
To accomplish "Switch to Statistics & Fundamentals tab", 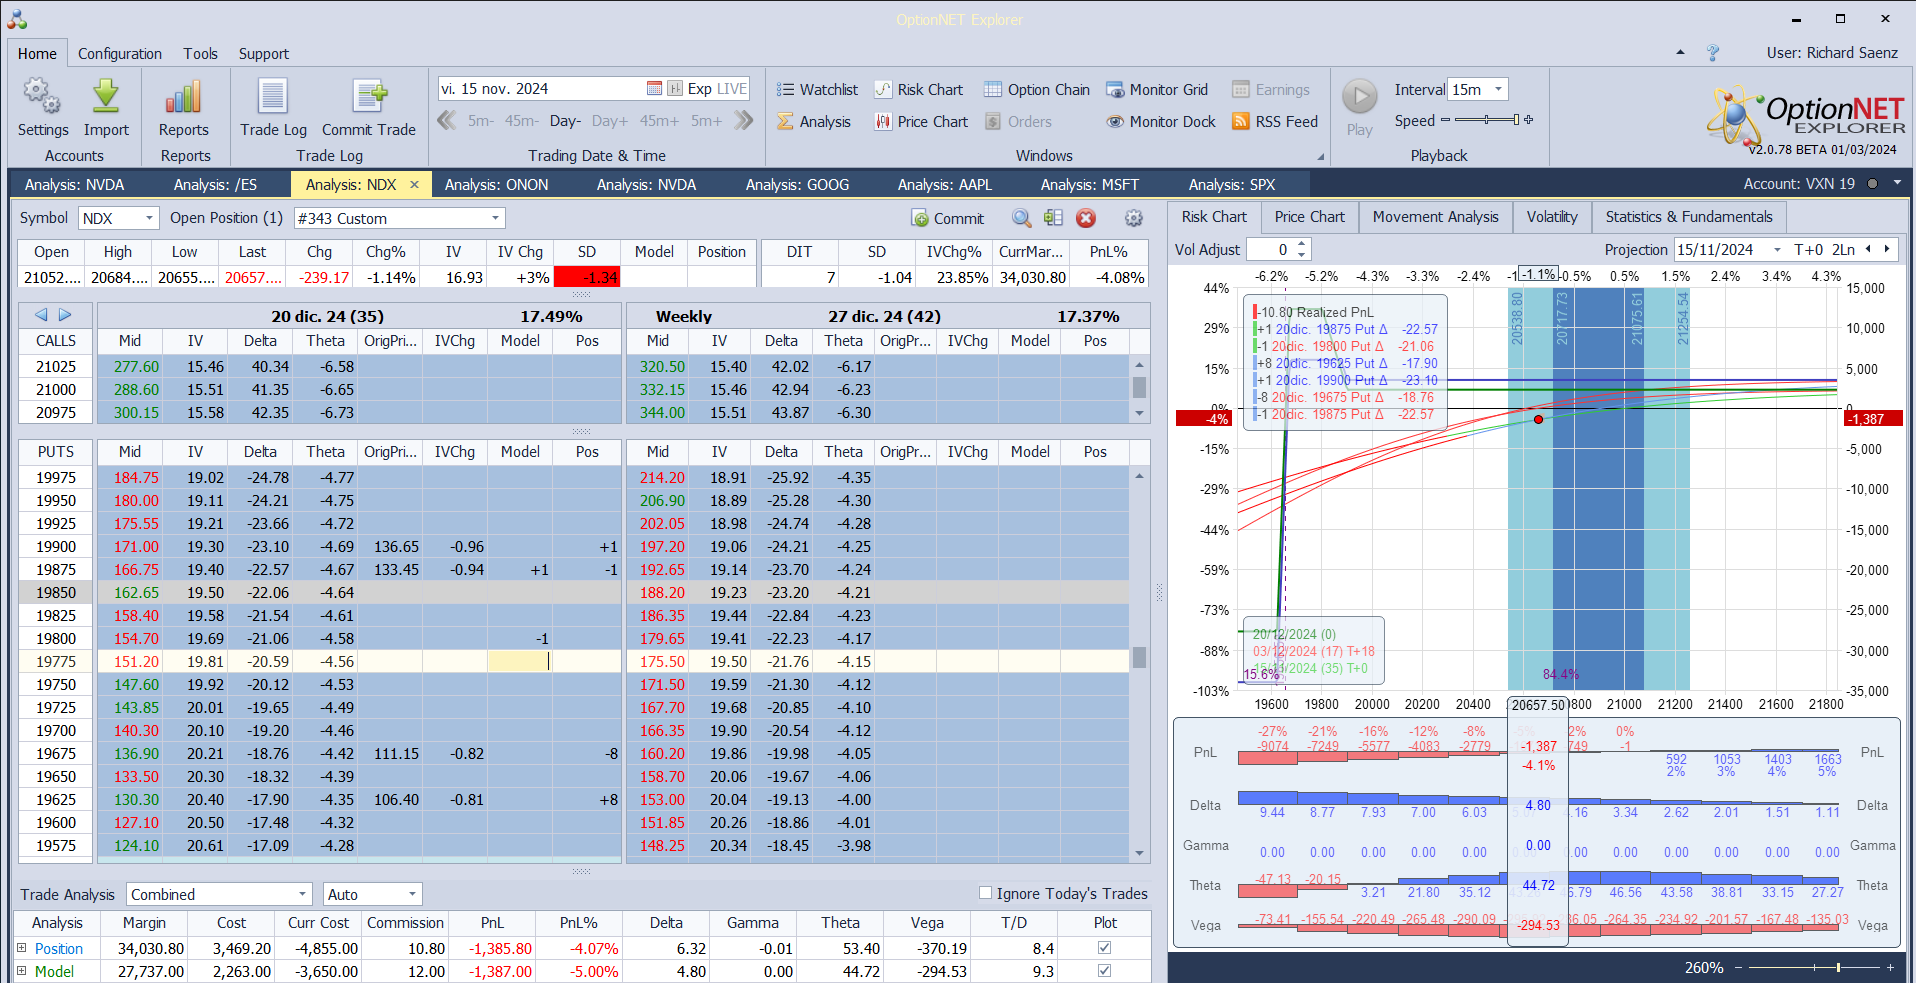I will pos(1688,217).
